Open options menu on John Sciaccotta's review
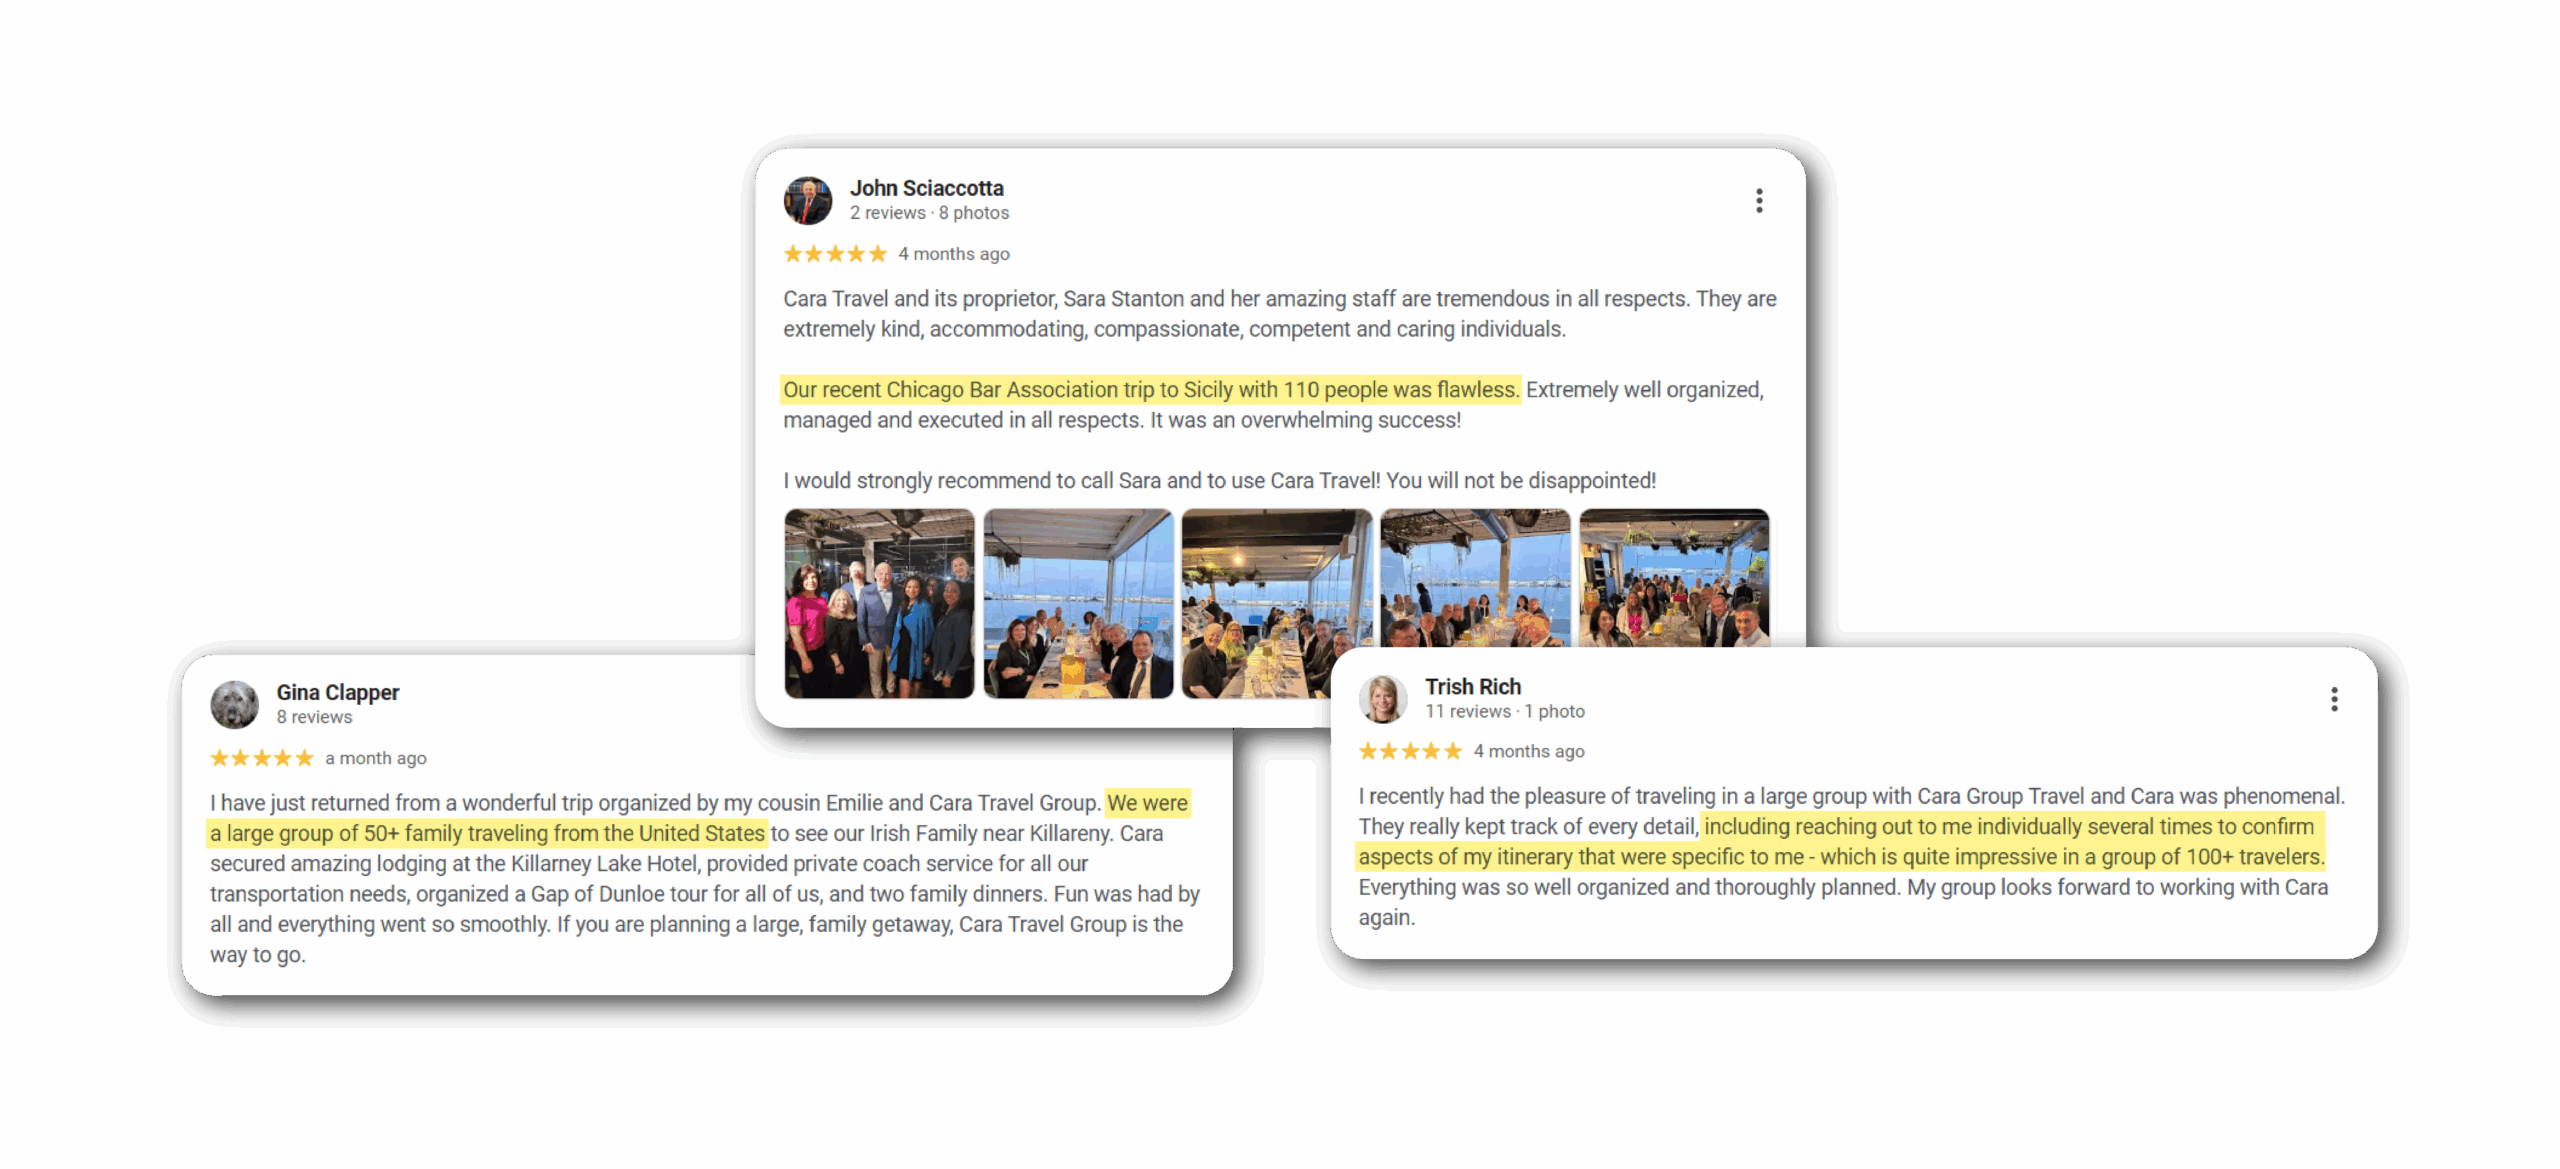This screenshot has width=2560, height=1169. pyautogui.click(x=1759, y=201)
